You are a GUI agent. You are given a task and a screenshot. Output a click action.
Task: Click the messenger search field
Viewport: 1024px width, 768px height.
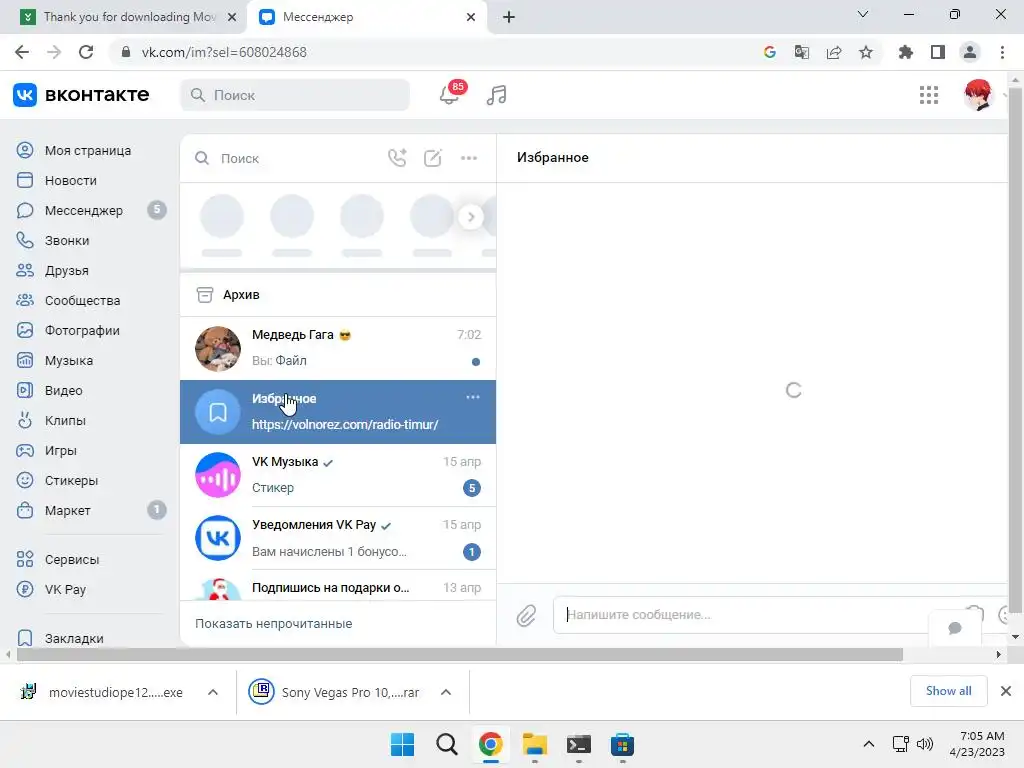287,158
